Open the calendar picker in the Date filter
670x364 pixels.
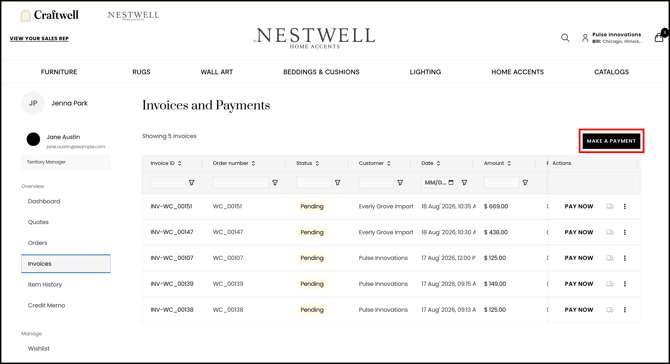tap(451, 182)
